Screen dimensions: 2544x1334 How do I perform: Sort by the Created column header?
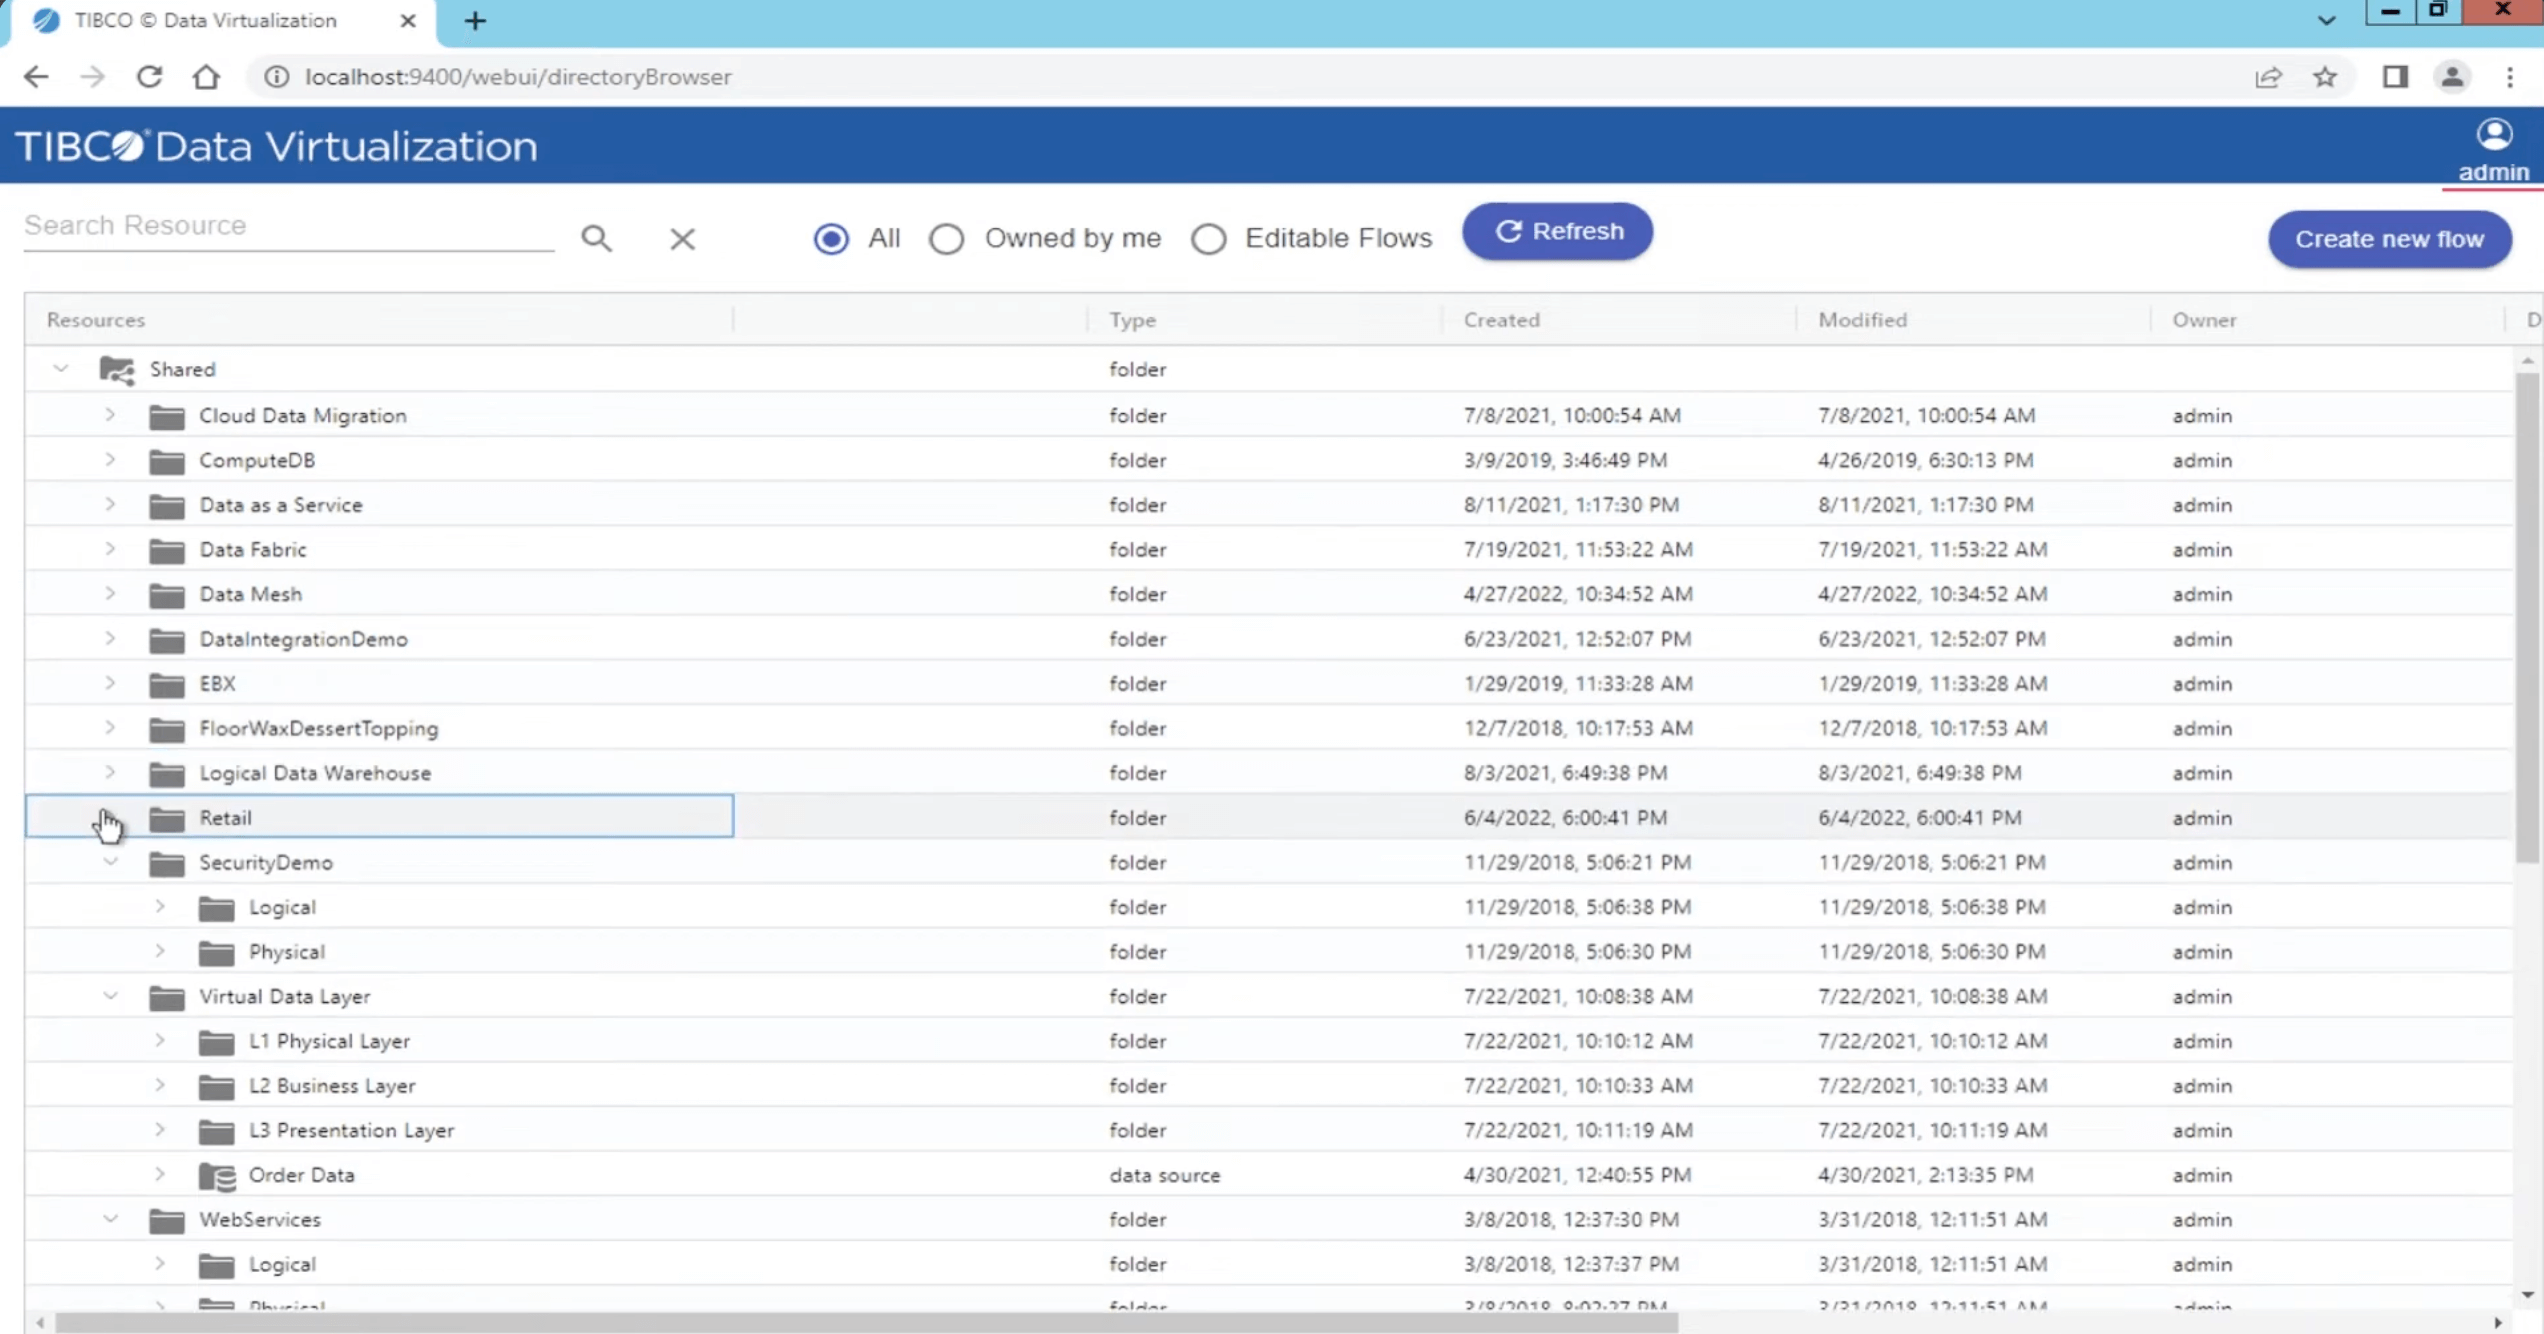1501,320
